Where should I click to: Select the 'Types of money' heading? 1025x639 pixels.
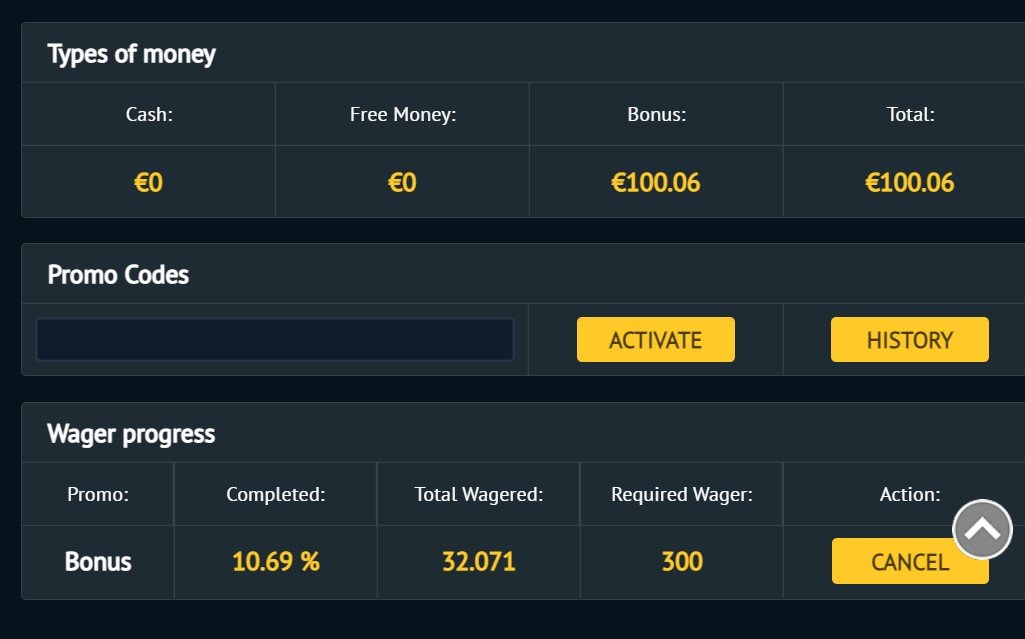(x=131, y=54)
